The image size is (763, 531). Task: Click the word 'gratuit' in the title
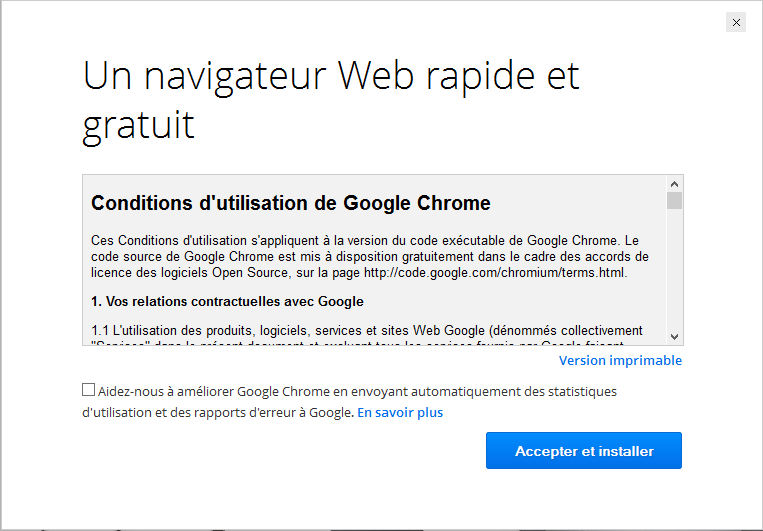[138, 126]
